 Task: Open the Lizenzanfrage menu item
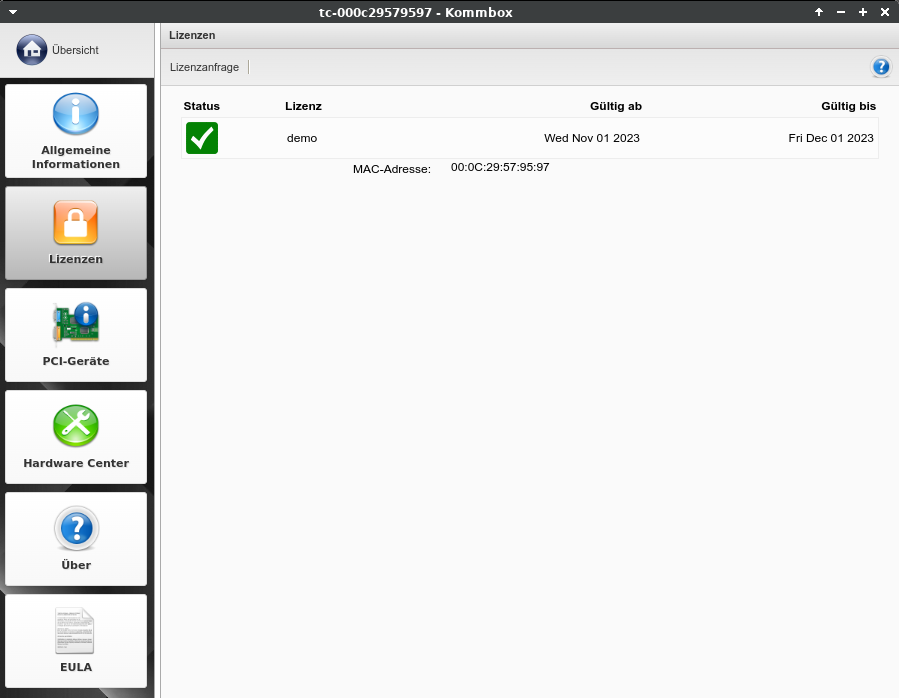click(x=204, y=67)
